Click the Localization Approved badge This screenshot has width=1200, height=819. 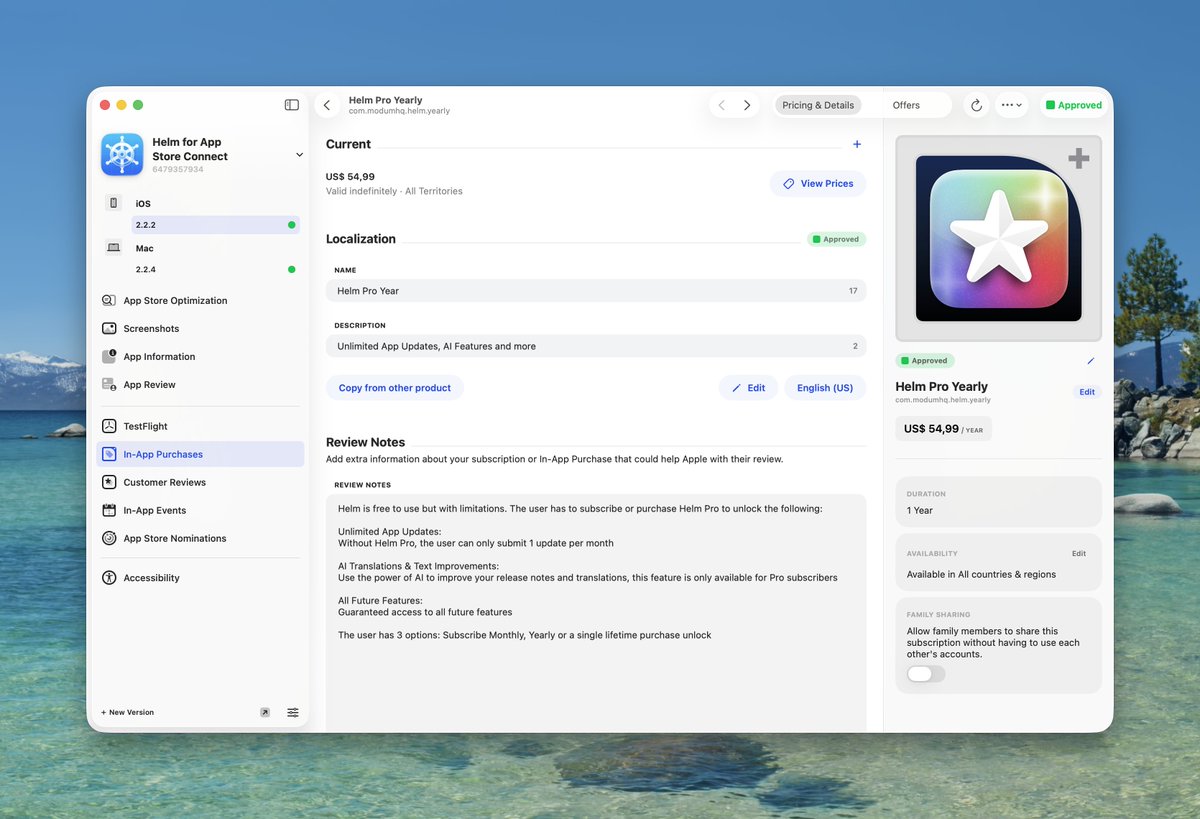coord(837,239)
